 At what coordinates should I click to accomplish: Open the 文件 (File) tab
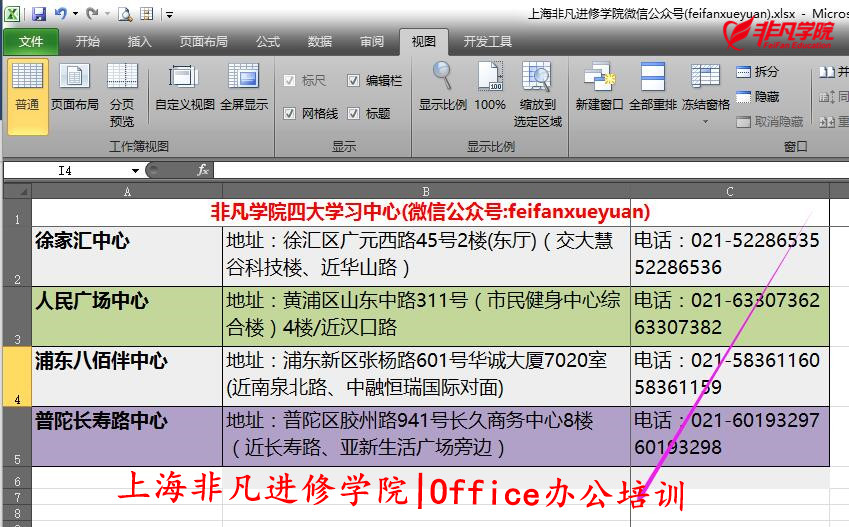31,41
